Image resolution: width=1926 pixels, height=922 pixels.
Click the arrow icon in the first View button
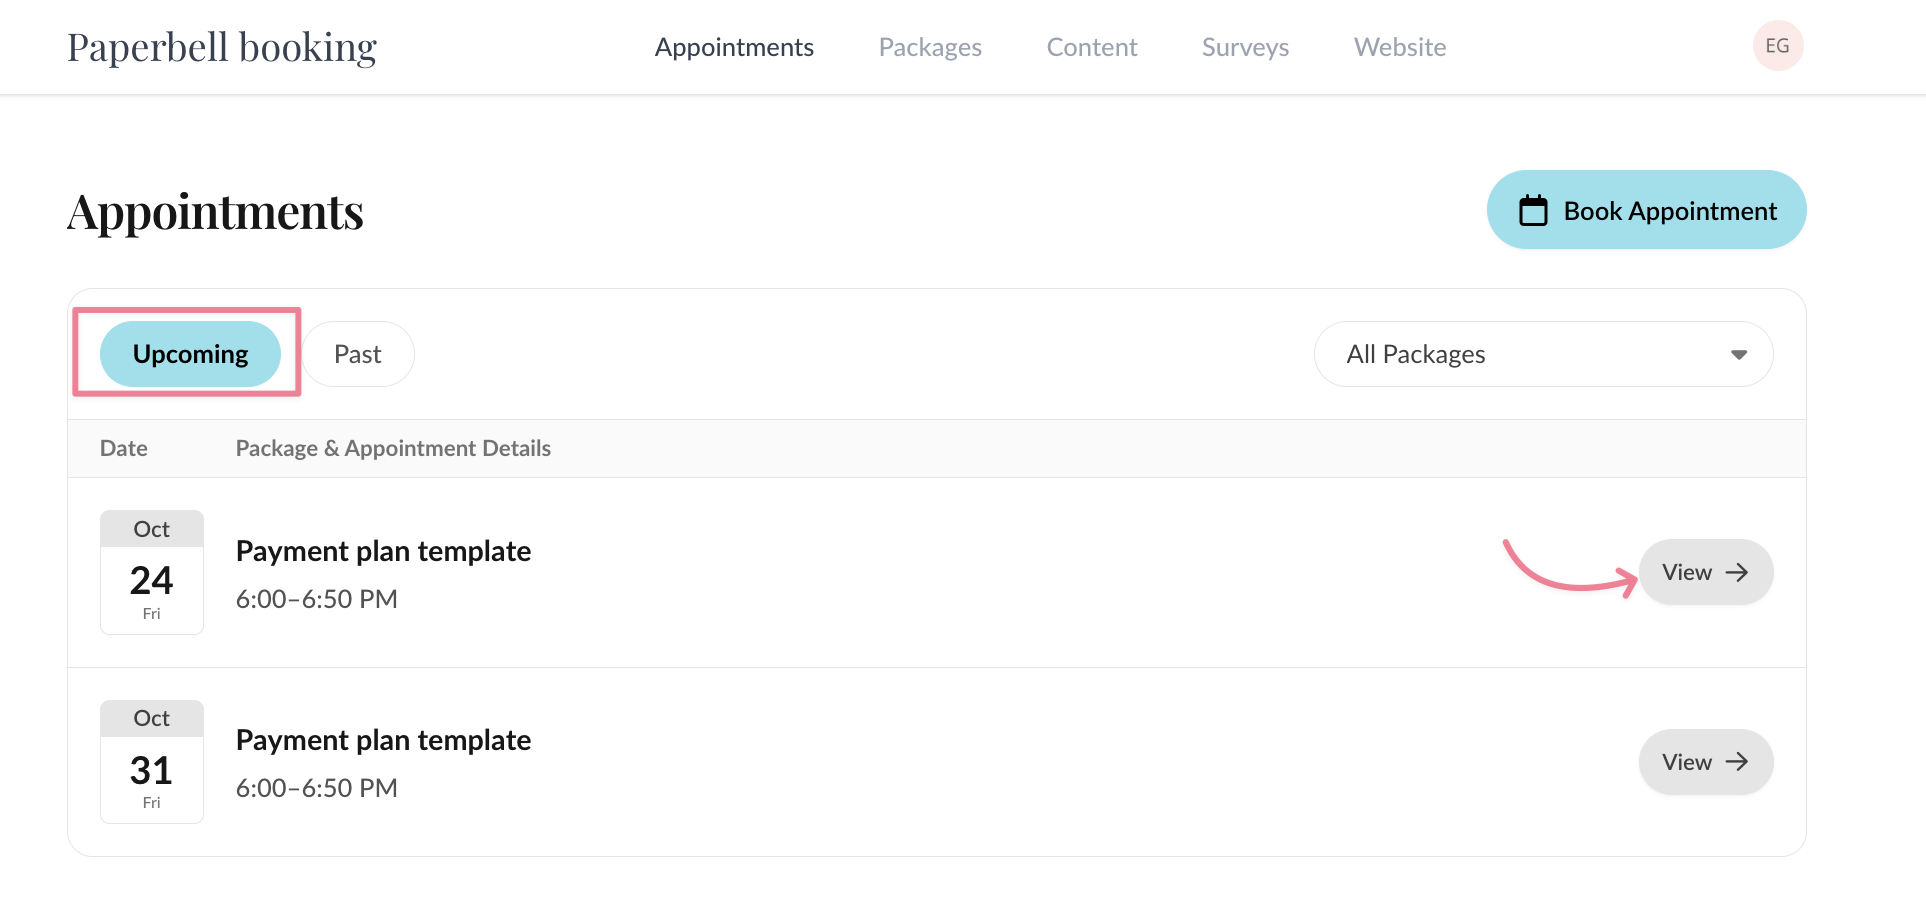(1738, 572)
